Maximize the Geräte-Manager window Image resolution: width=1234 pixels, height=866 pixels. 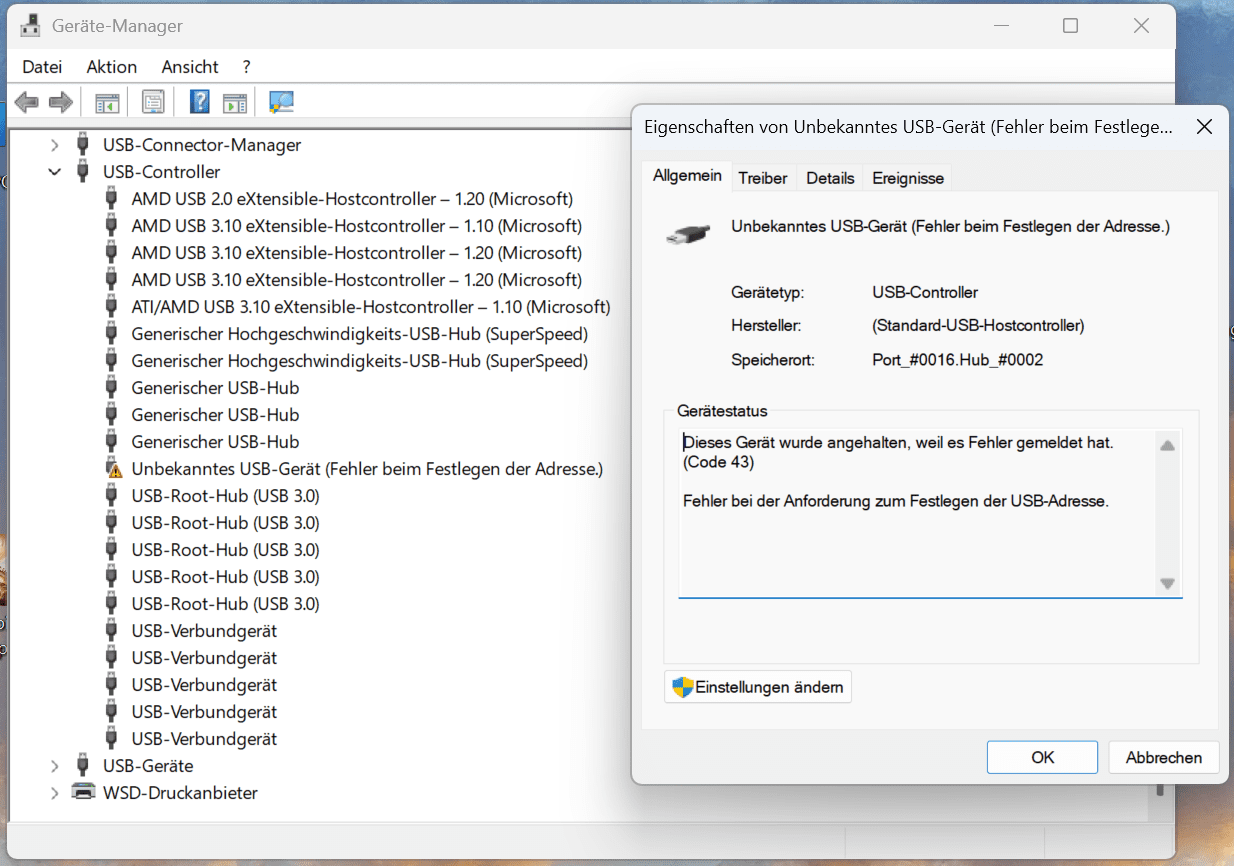(1070, 26)
